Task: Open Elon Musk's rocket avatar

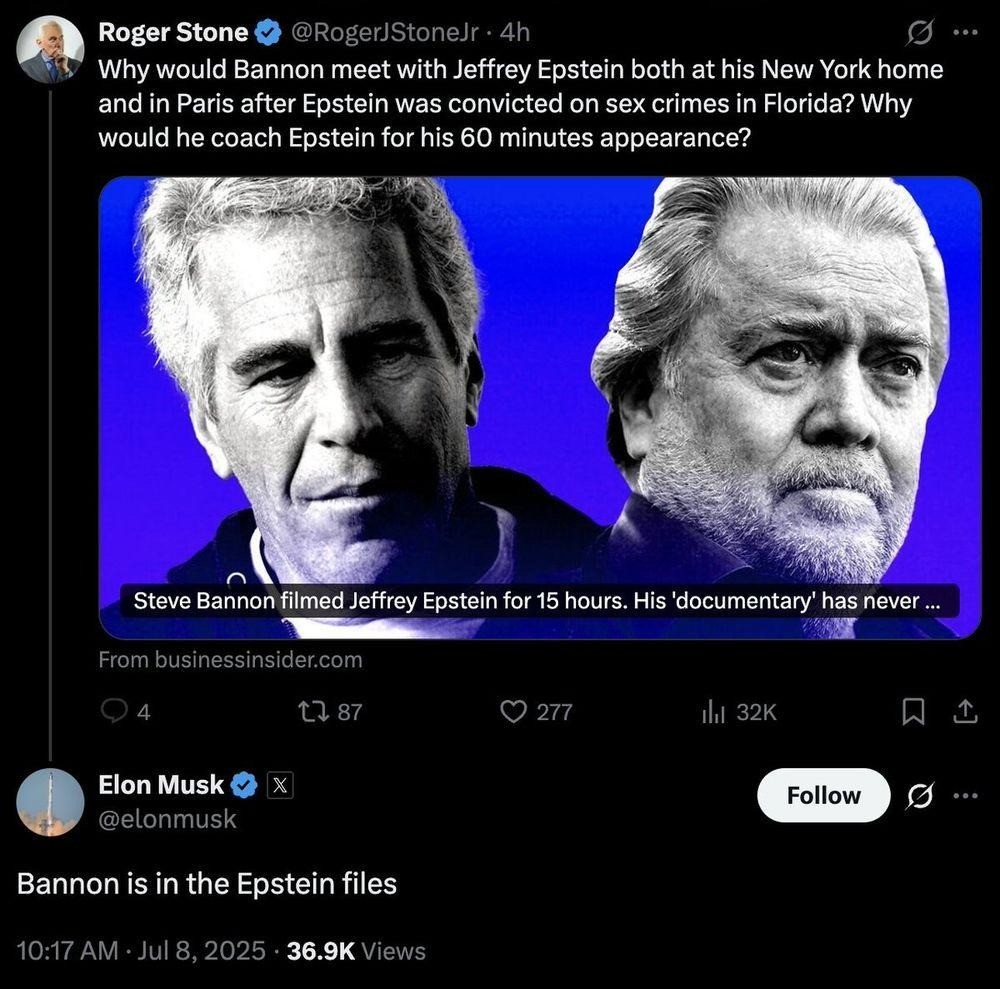Action: click(x=50, y=802)
